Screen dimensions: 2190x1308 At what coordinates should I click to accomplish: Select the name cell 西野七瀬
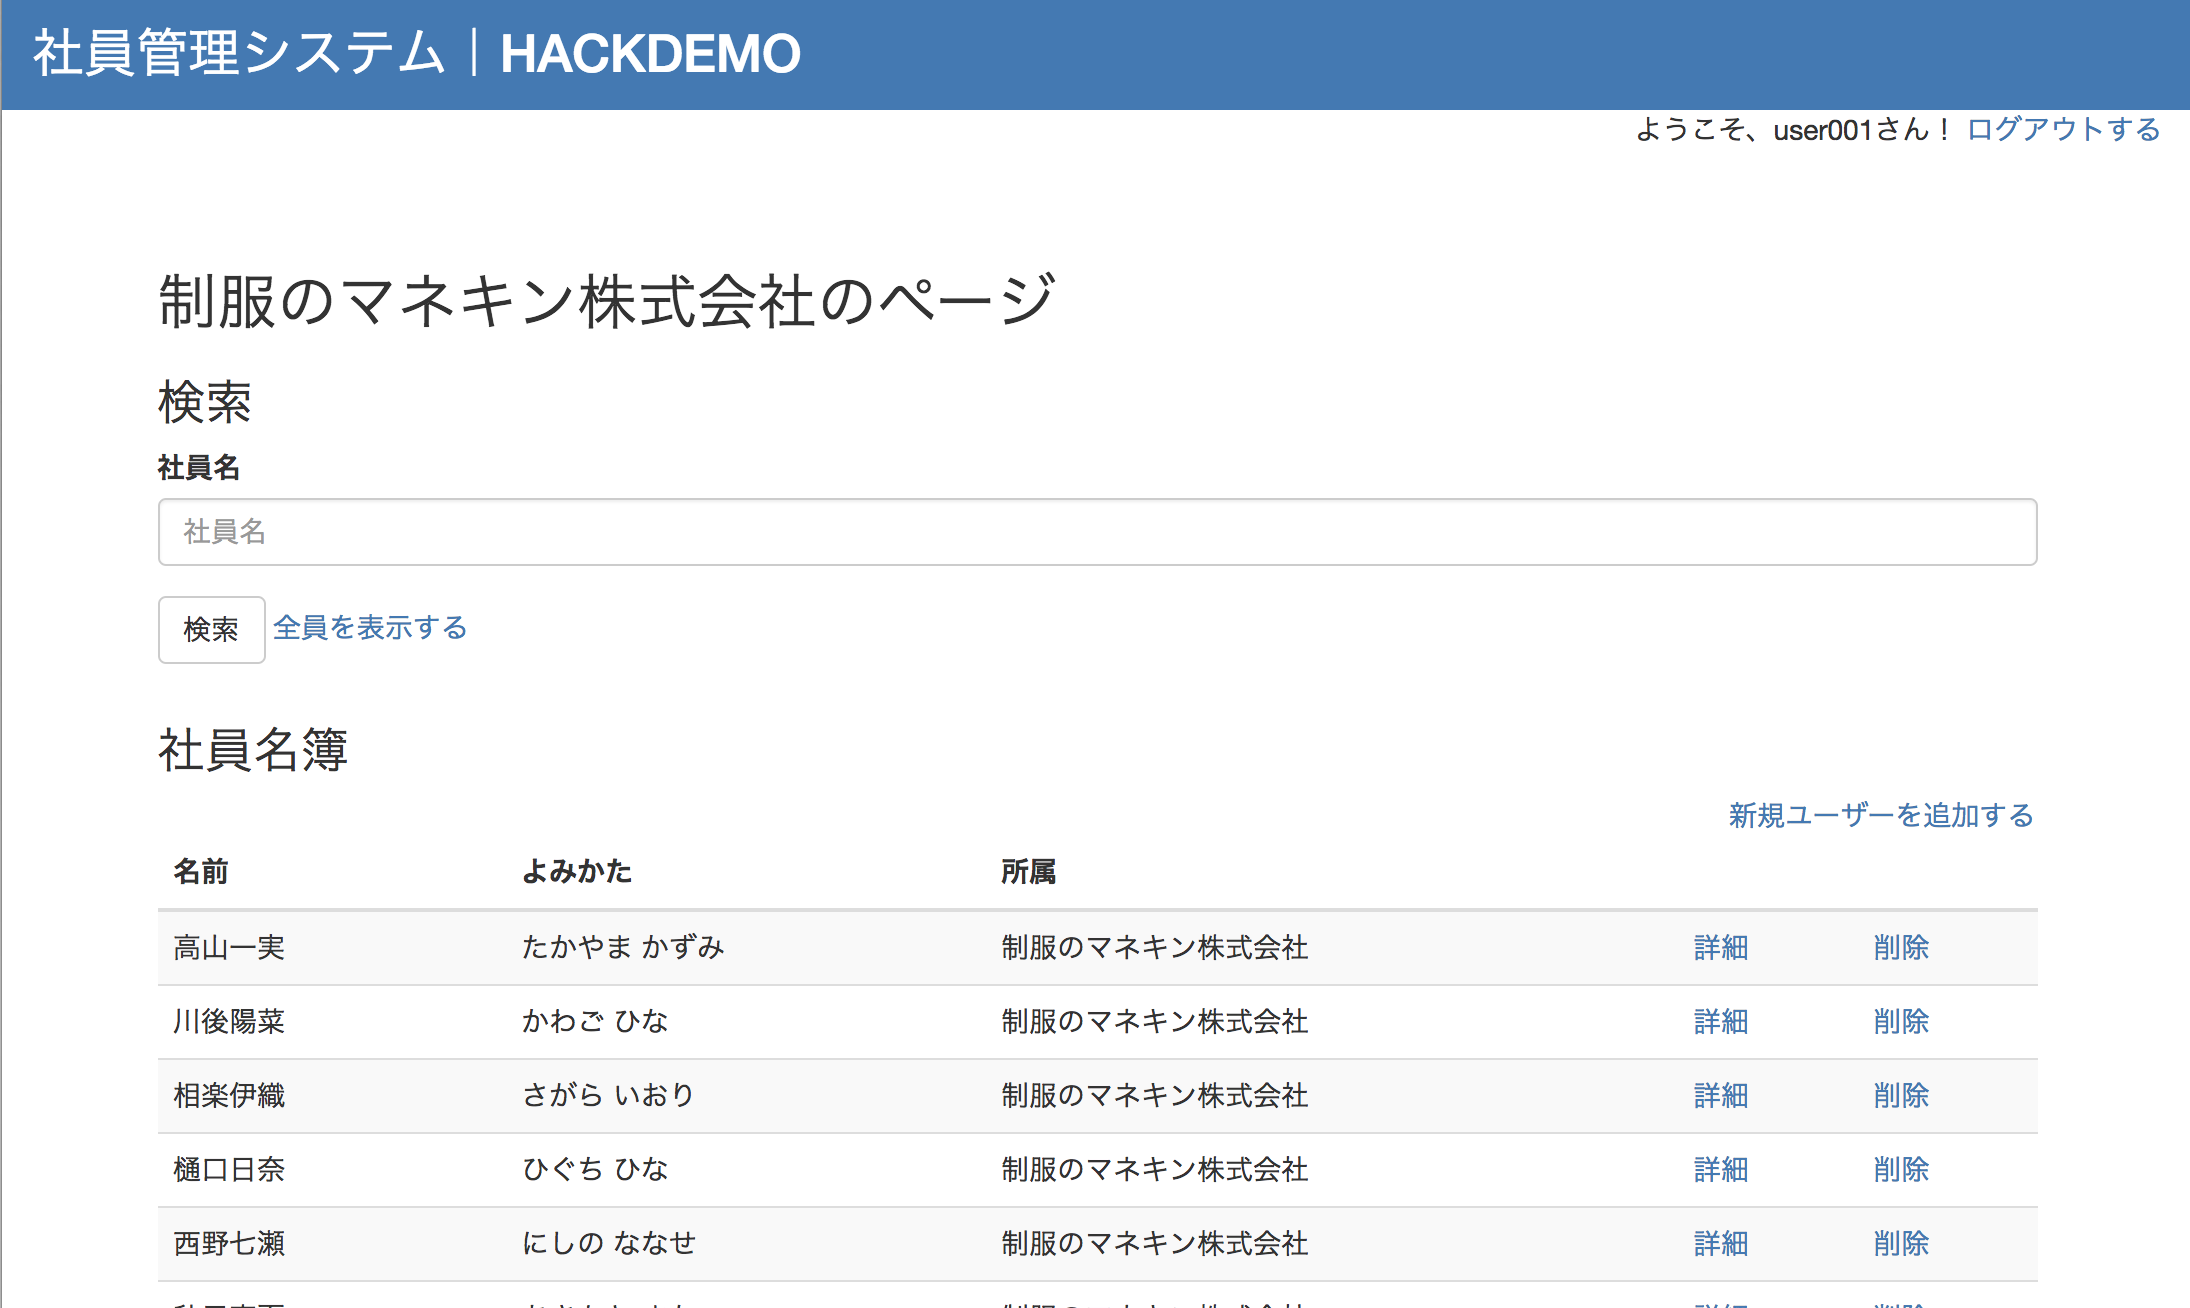229,1244
